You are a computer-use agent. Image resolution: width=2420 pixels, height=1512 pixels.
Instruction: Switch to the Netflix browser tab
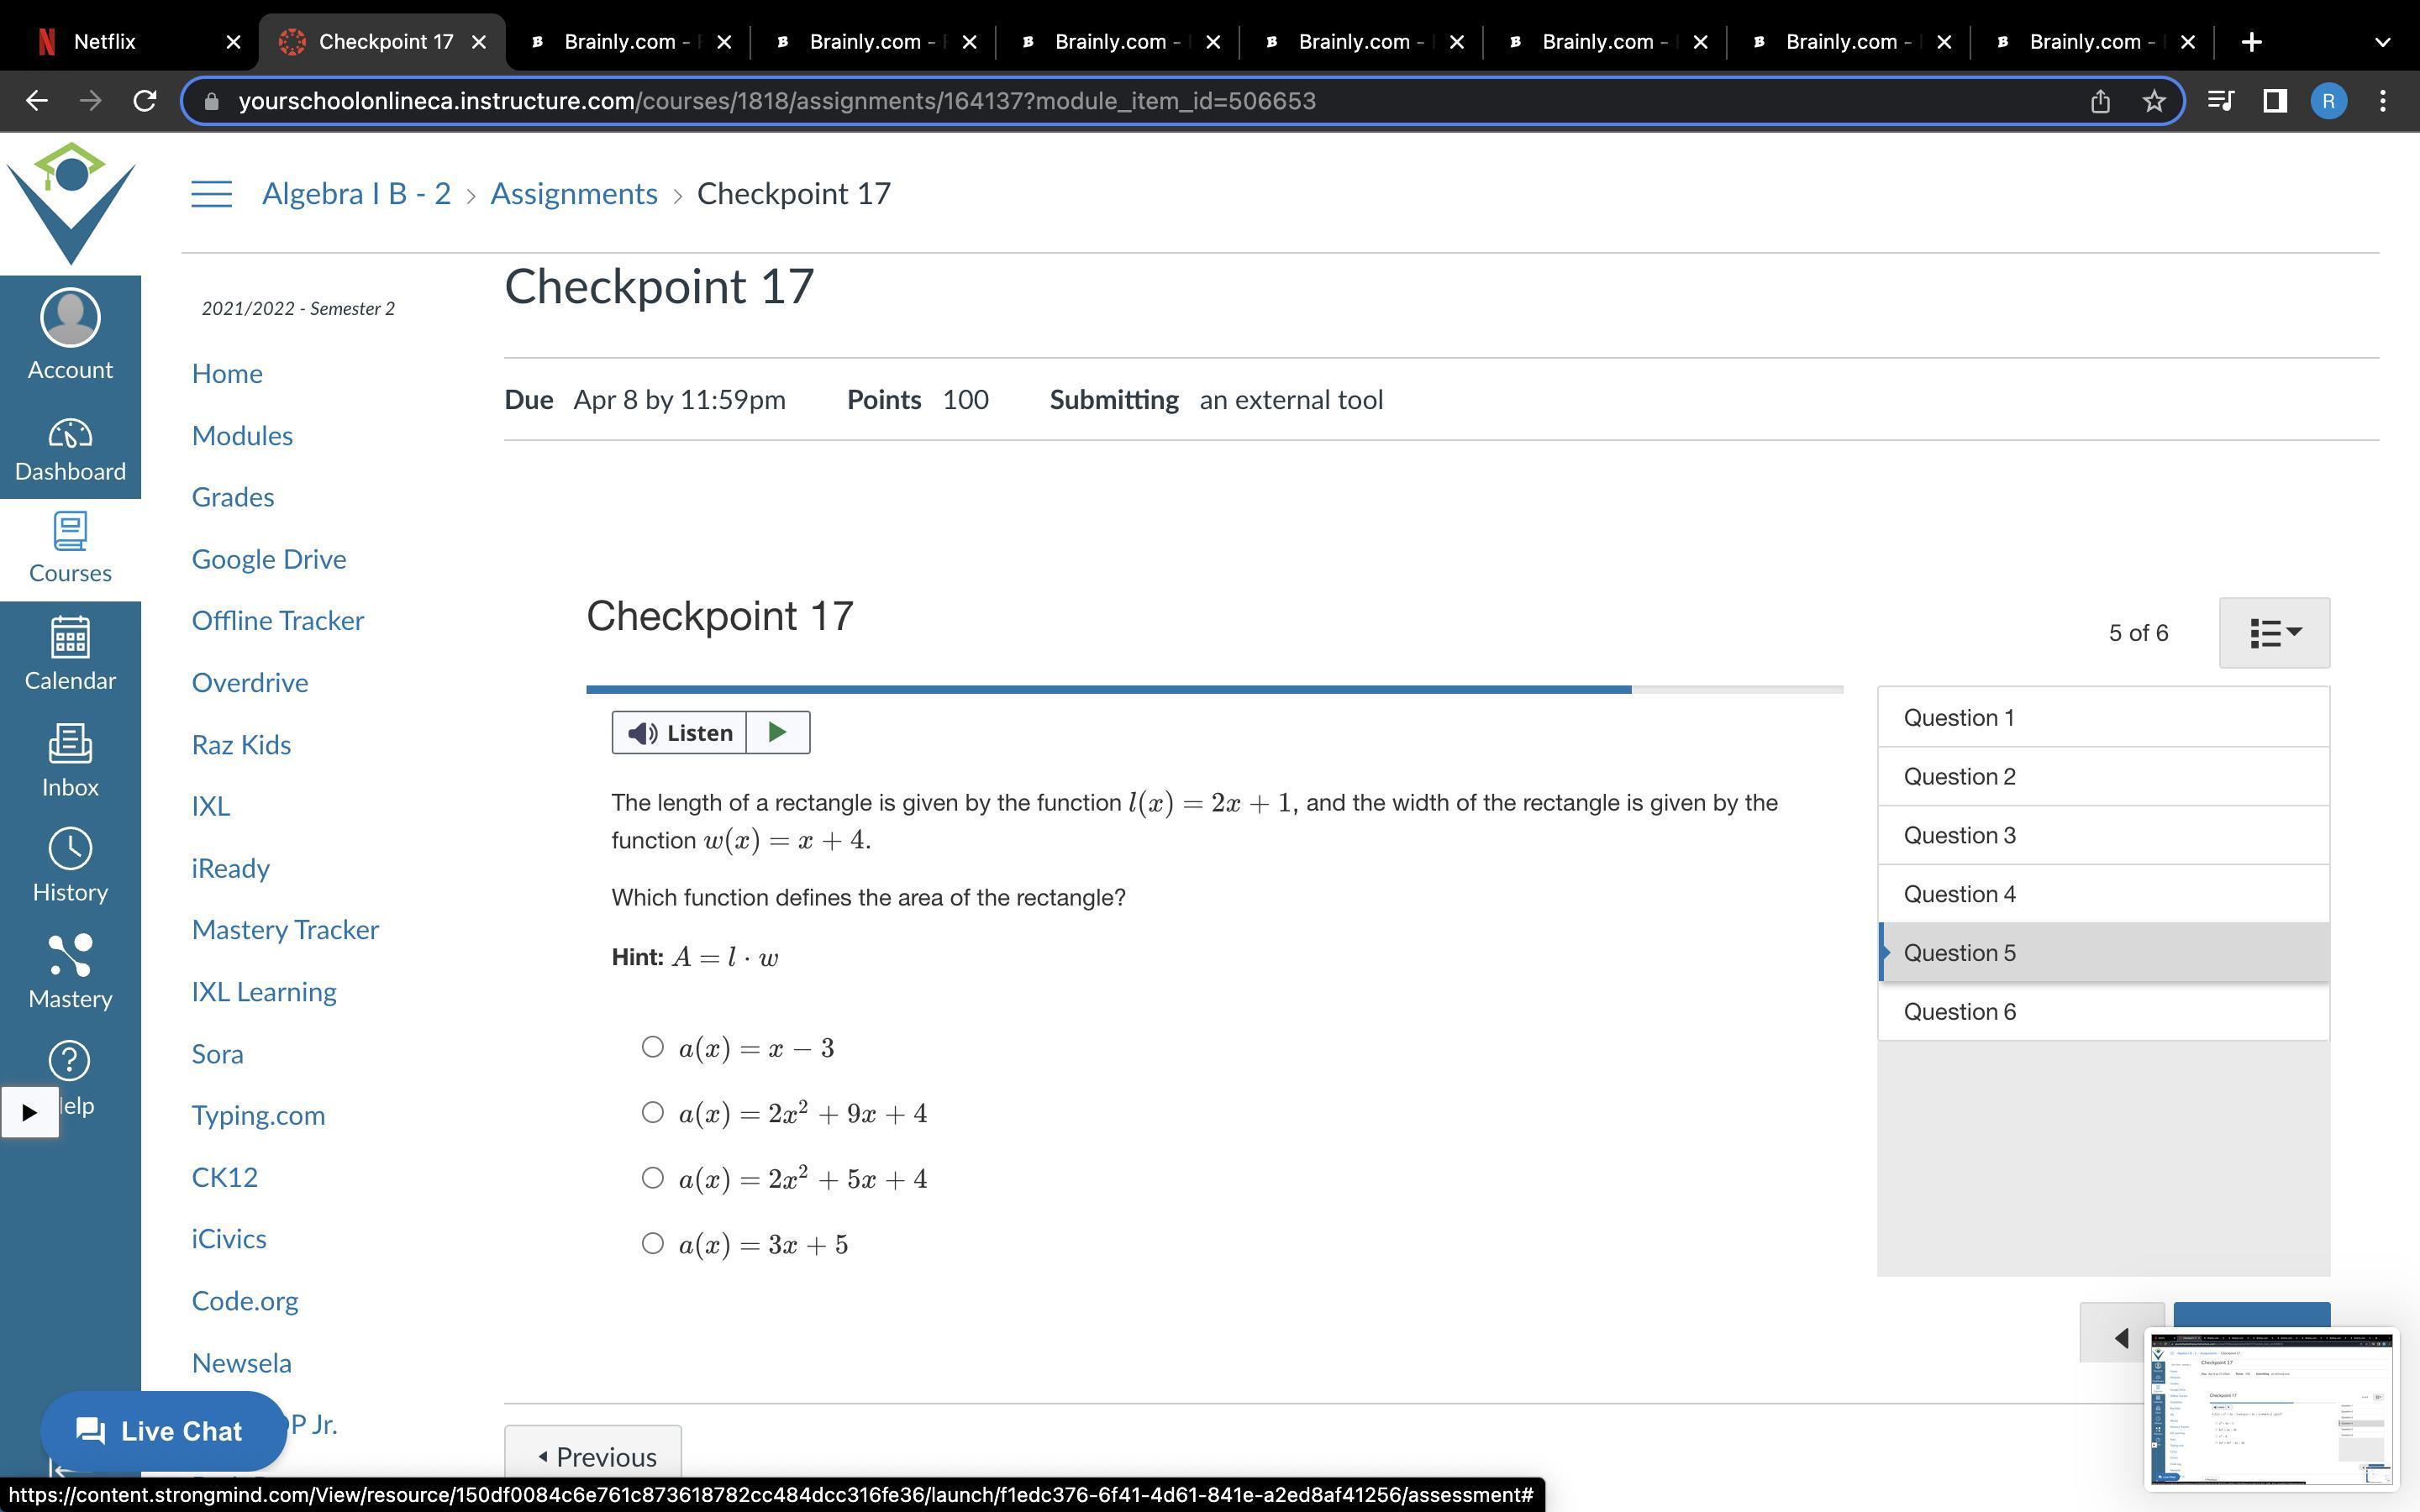coord(105,42)
